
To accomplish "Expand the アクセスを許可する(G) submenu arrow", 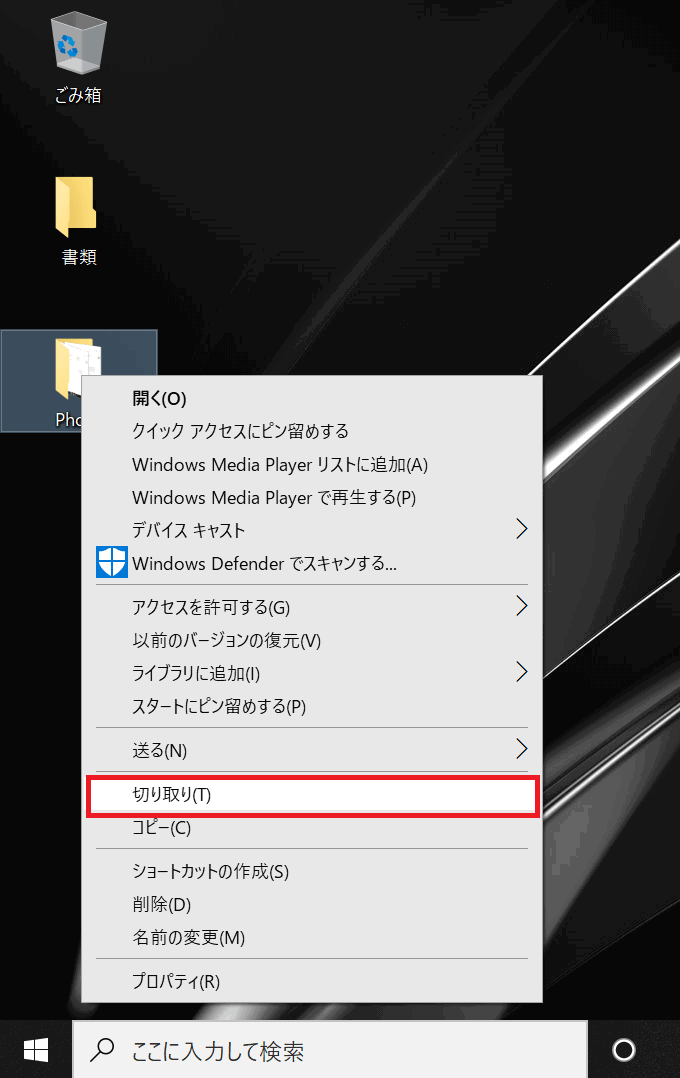I will click(522, 606).
